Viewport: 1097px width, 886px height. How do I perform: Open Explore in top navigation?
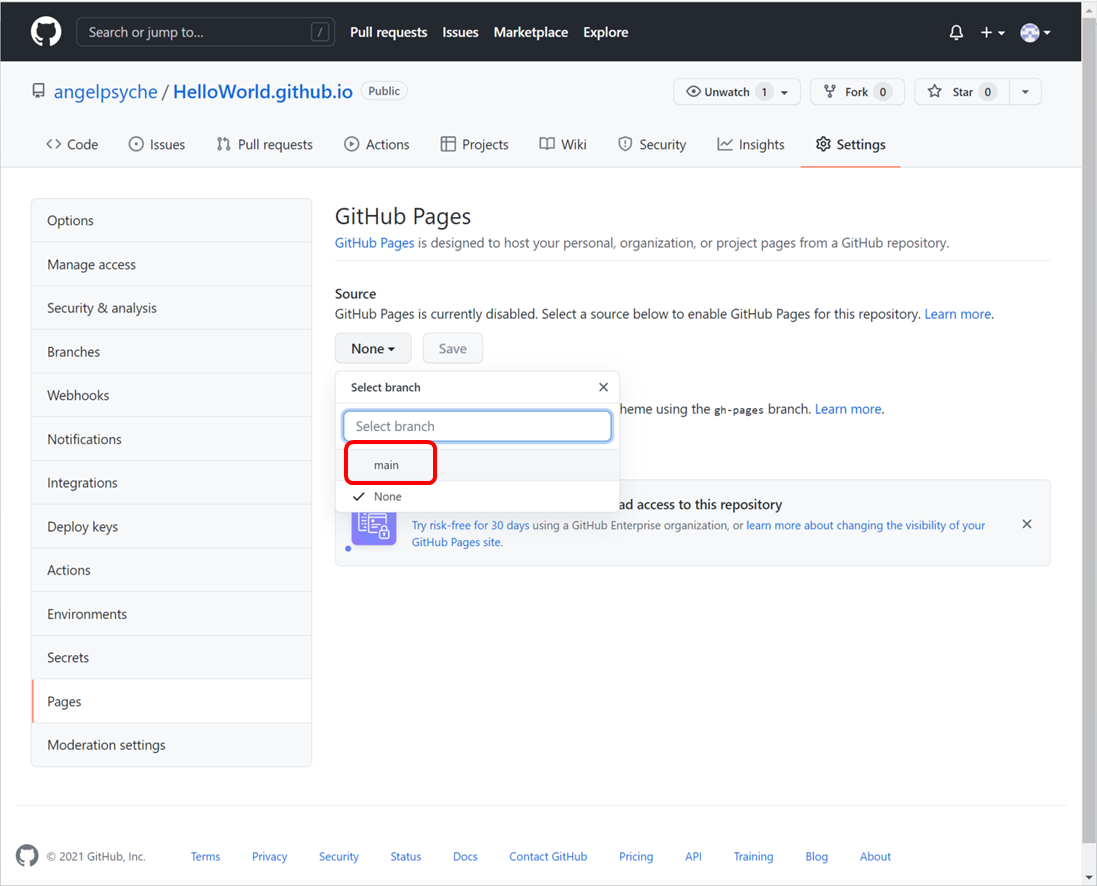tap(606, 32)
